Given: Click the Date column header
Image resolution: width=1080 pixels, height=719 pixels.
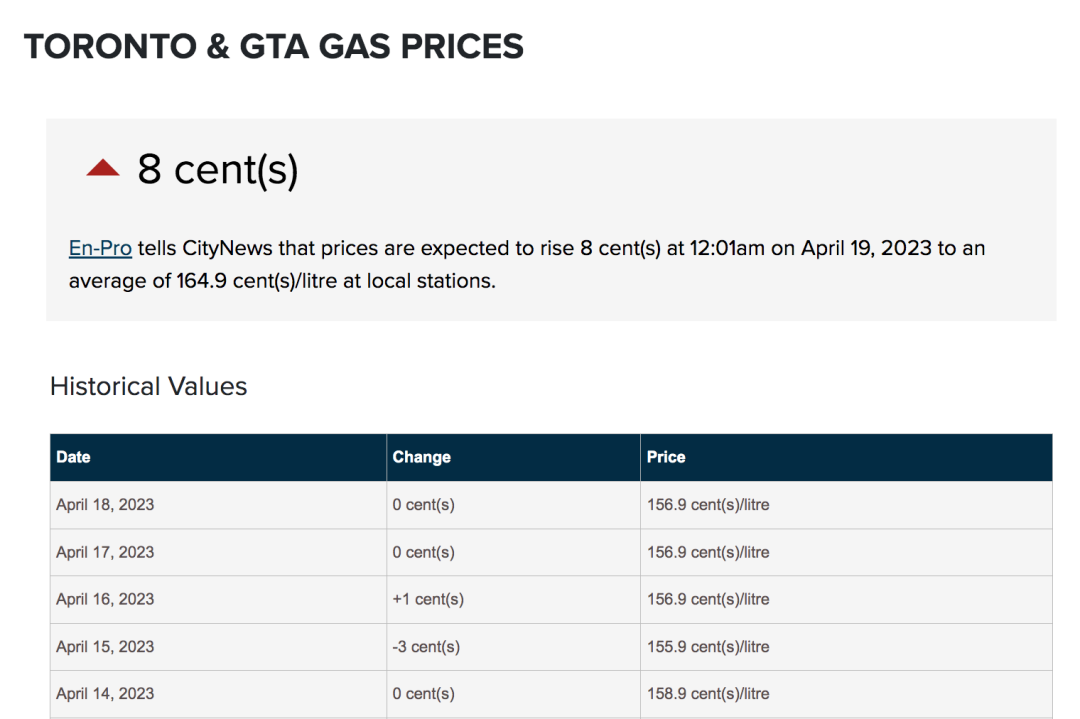Looking at the screenshot, I should (x=218, y=457).
